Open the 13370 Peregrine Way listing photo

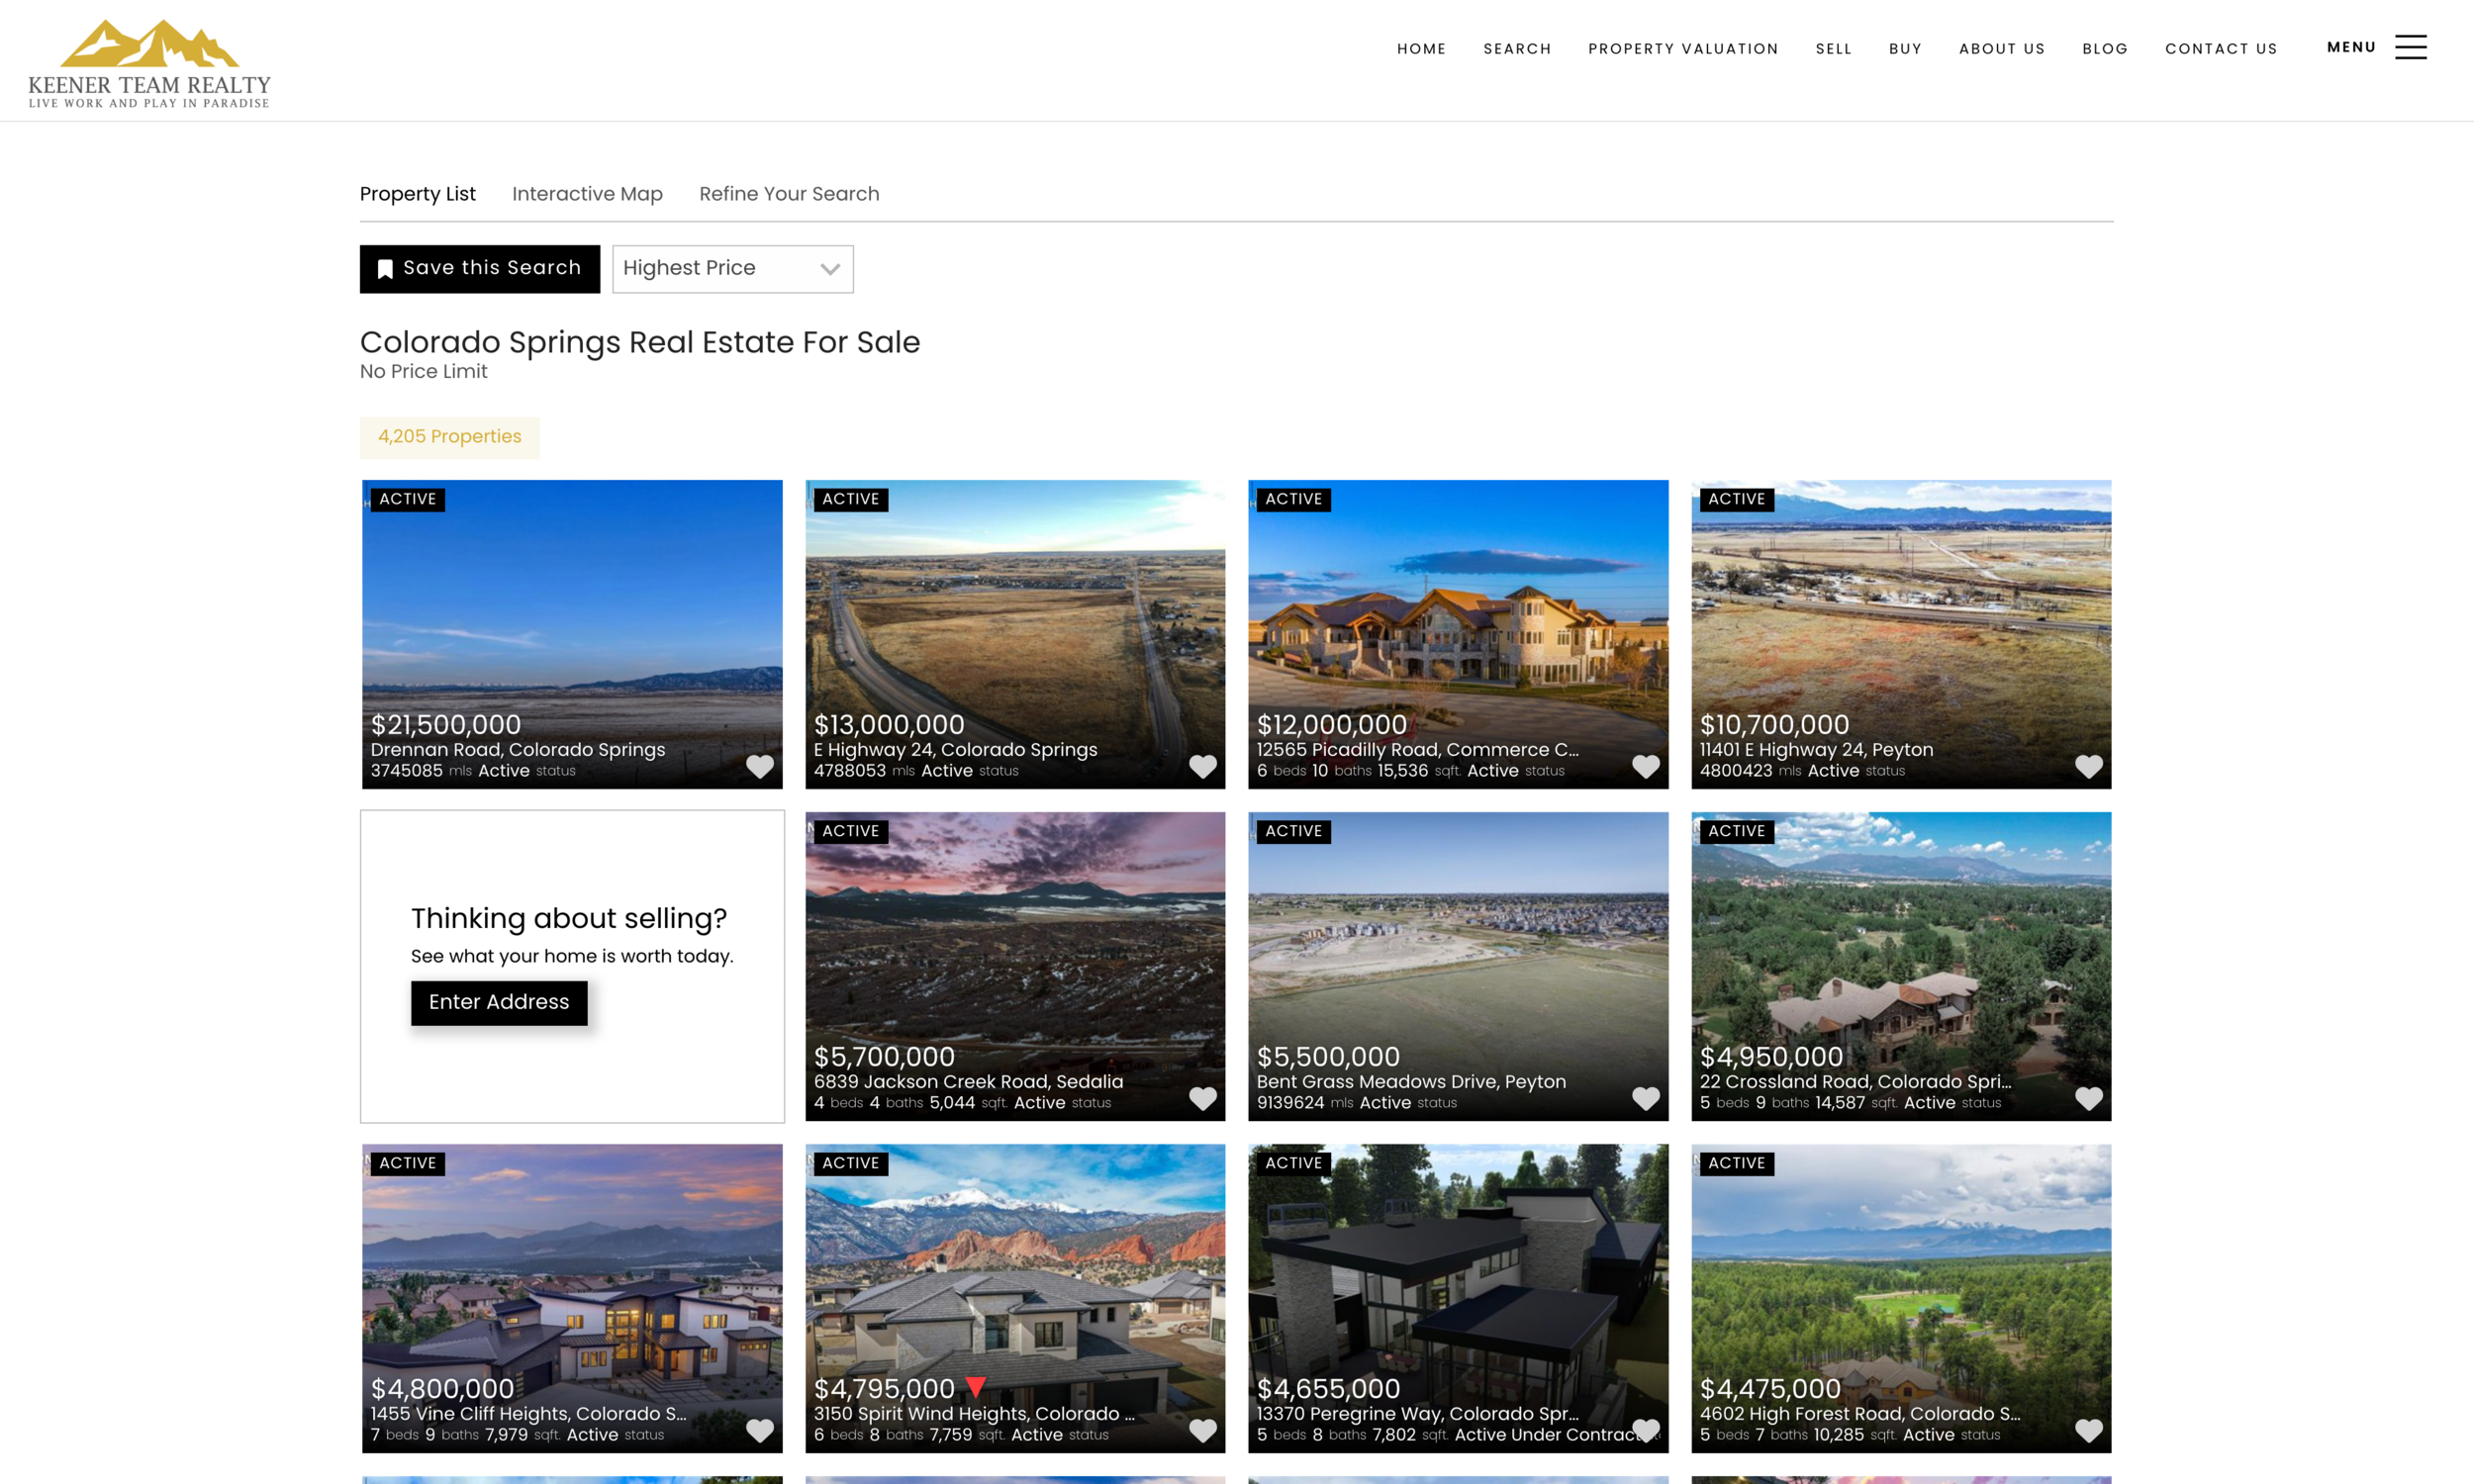pyautogui.click(x=1457, y=1270)
